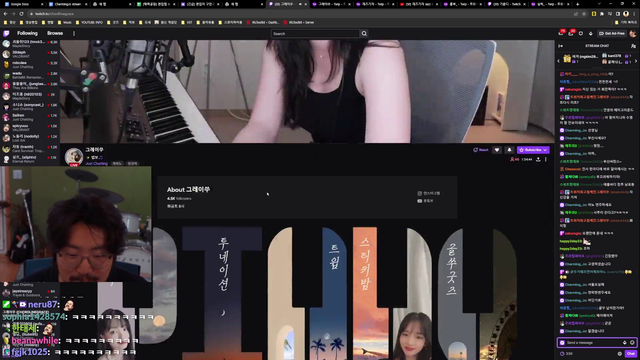
Task: Click the chat identity badge in message box
Action: (562, 342)
